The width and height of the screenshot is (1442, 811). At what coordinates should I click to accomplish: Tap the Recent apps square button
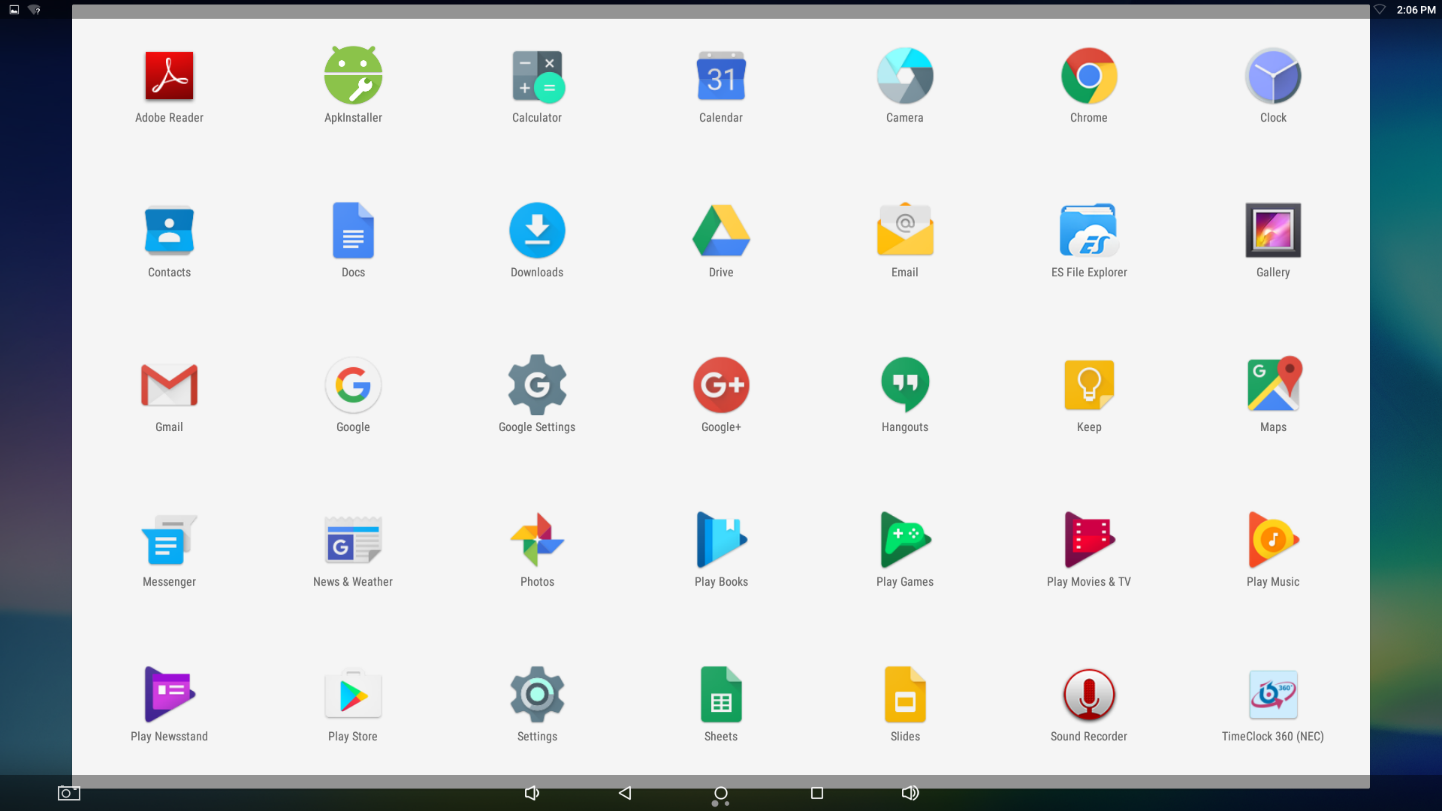tap(817, 793)
